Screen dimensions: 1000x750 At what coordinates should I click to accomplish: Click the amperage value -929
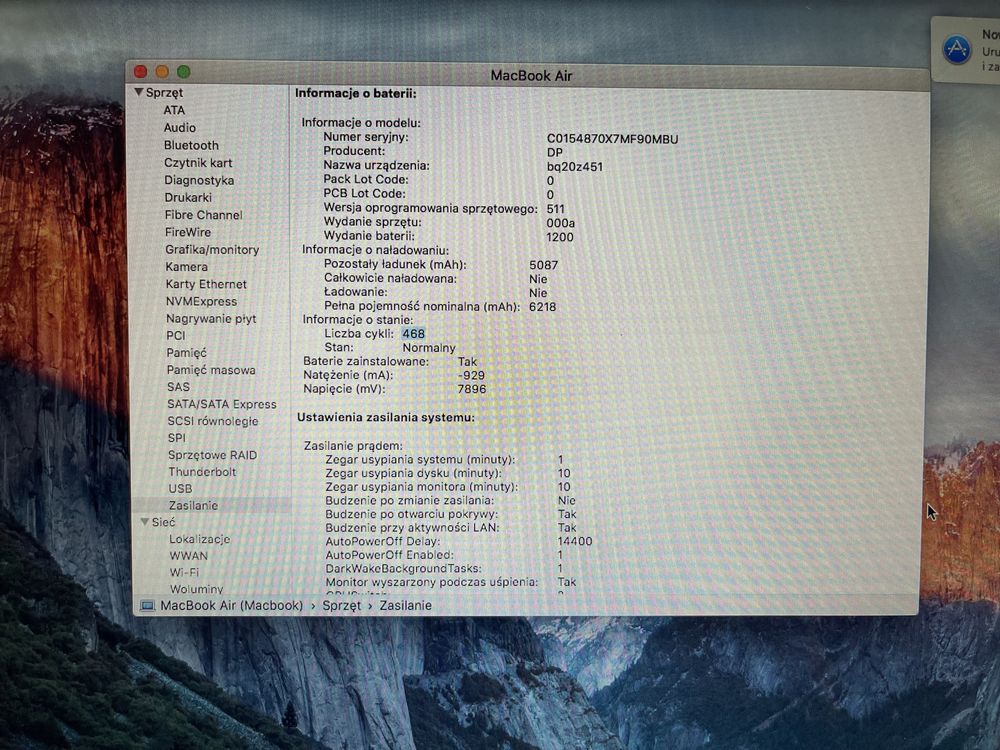tap(471, 375)
